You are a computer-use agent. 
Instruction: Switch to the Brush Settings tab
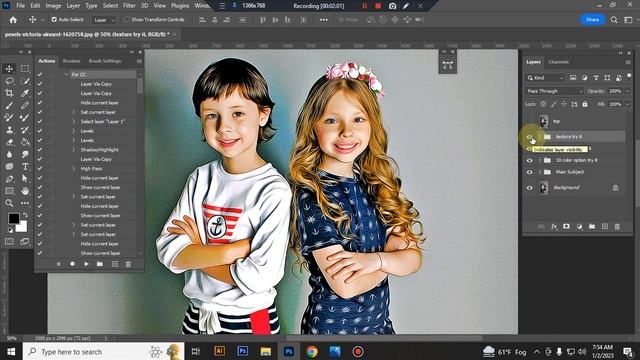tap(105, 61)
